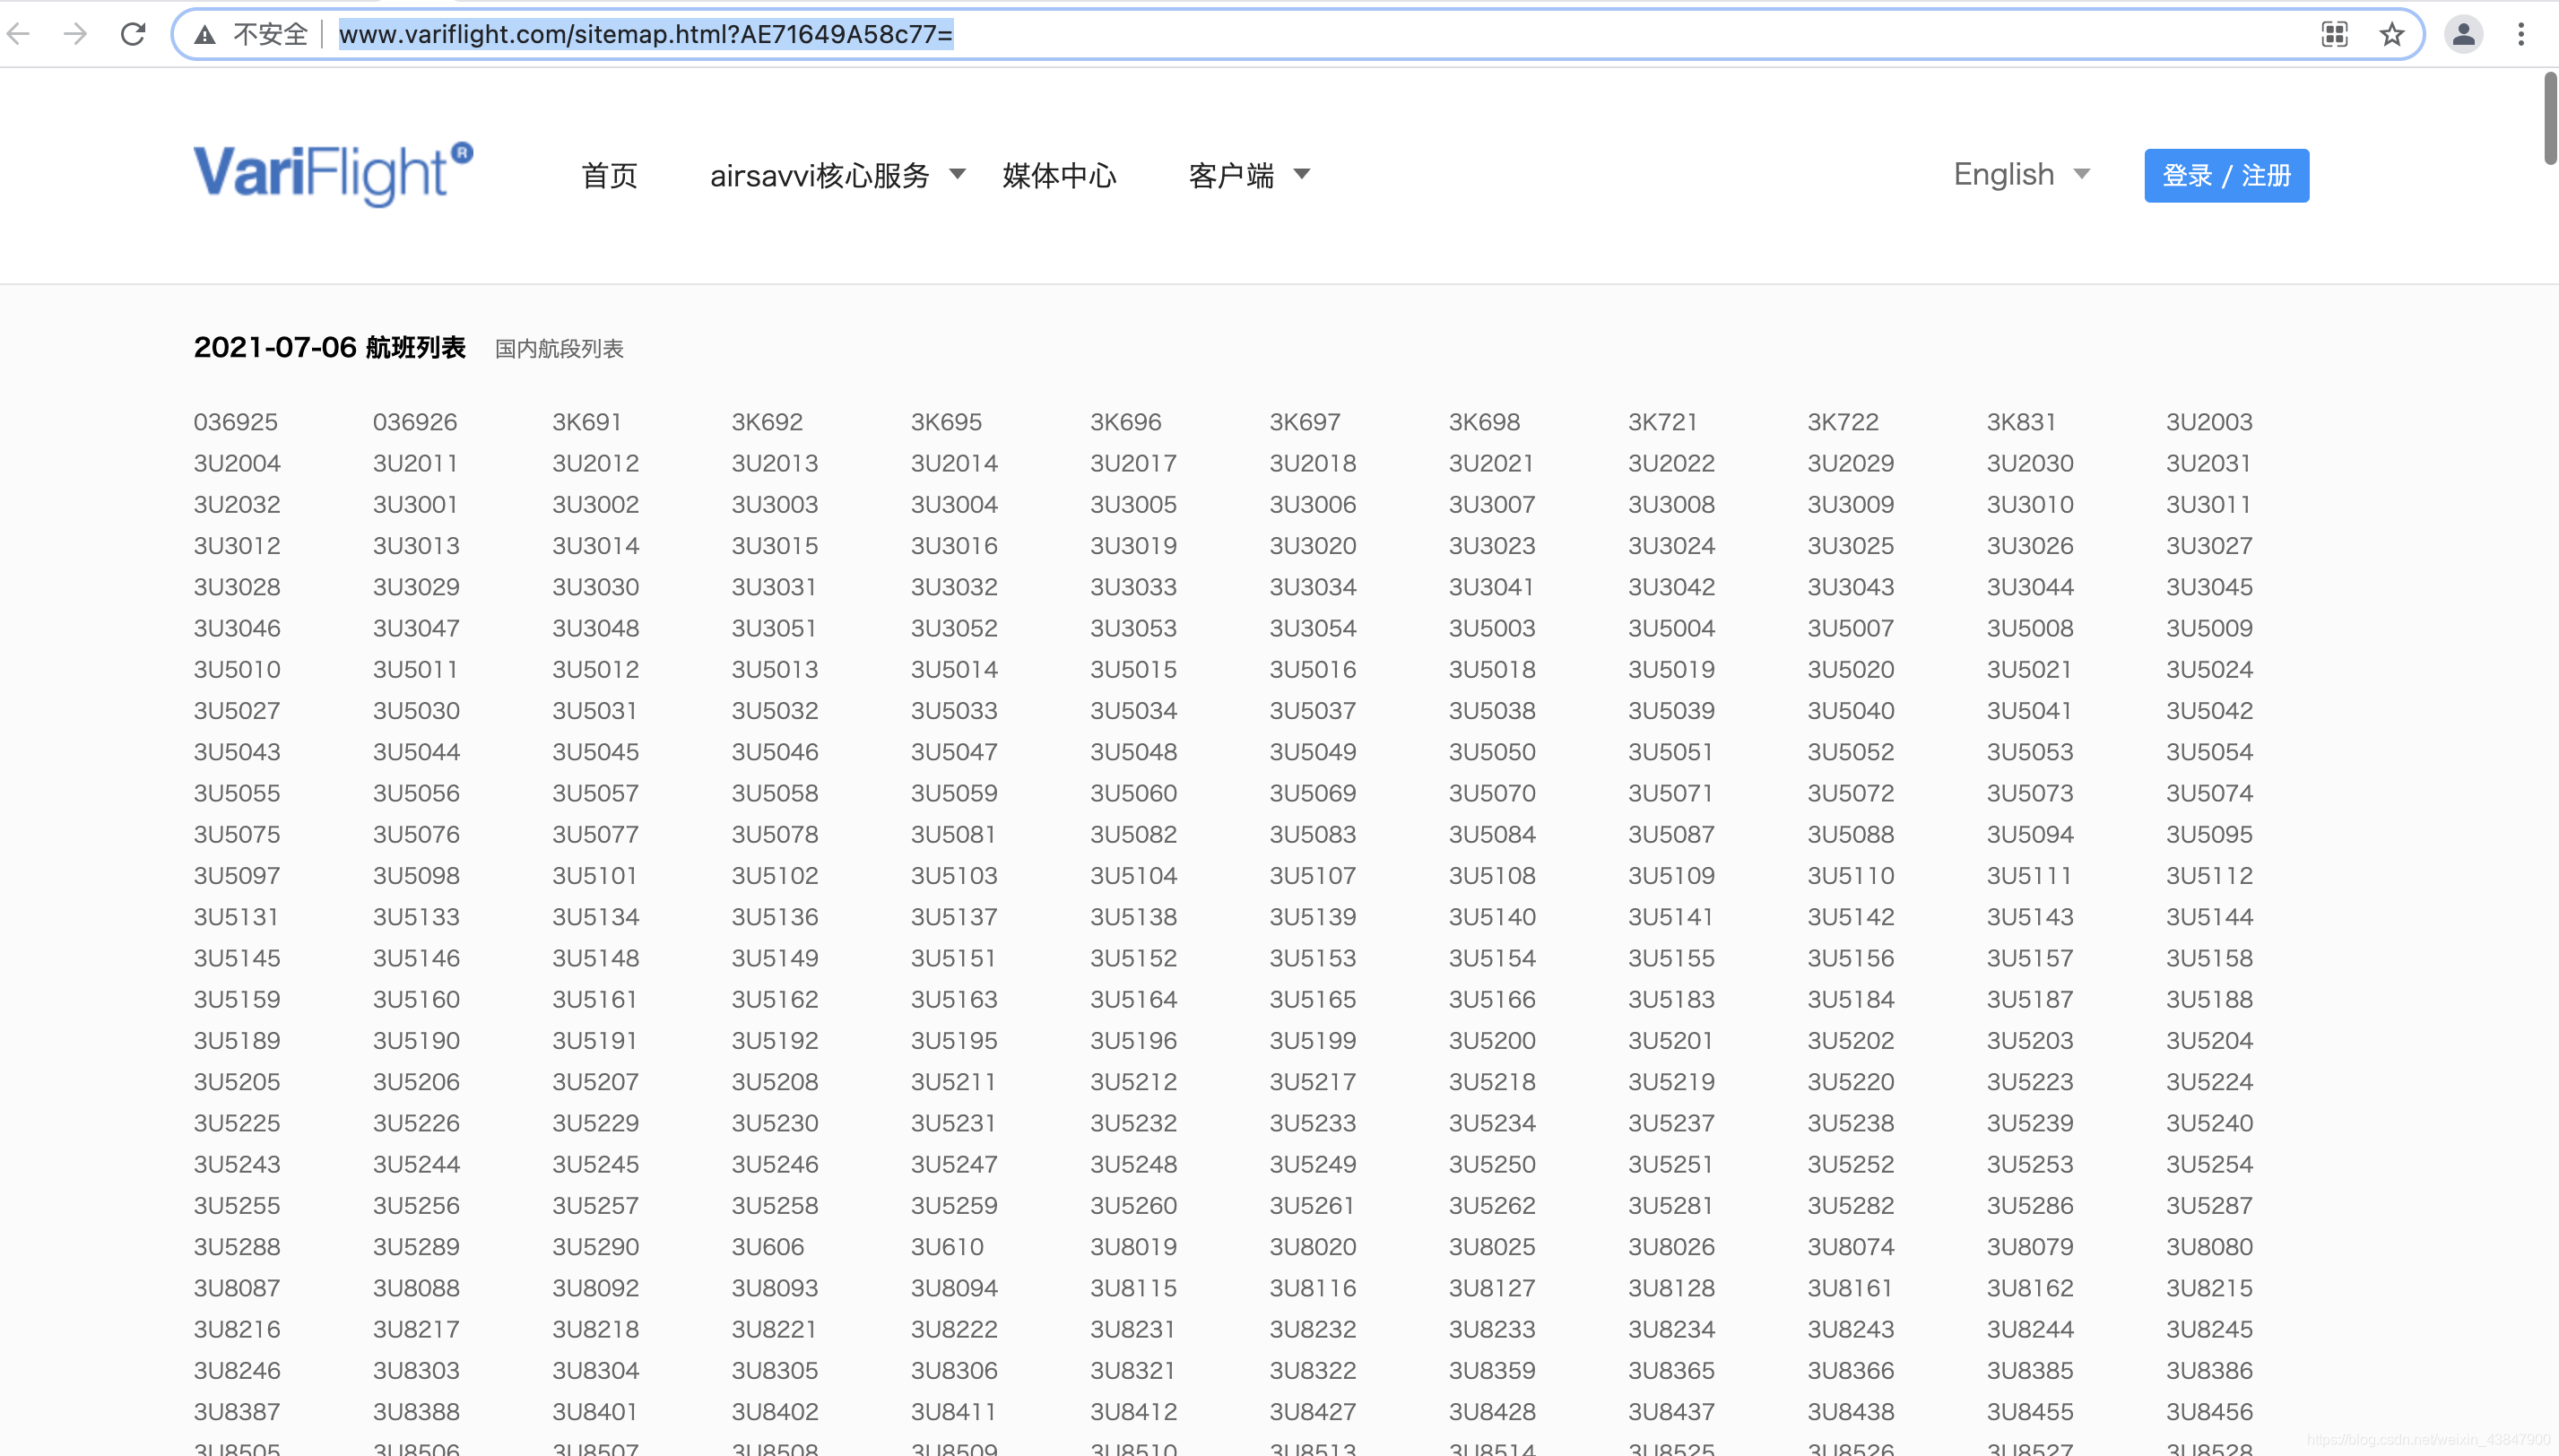Open flight 3U2031 link
Viewport: 2559px width, 1456px height.
point(2208,463)
